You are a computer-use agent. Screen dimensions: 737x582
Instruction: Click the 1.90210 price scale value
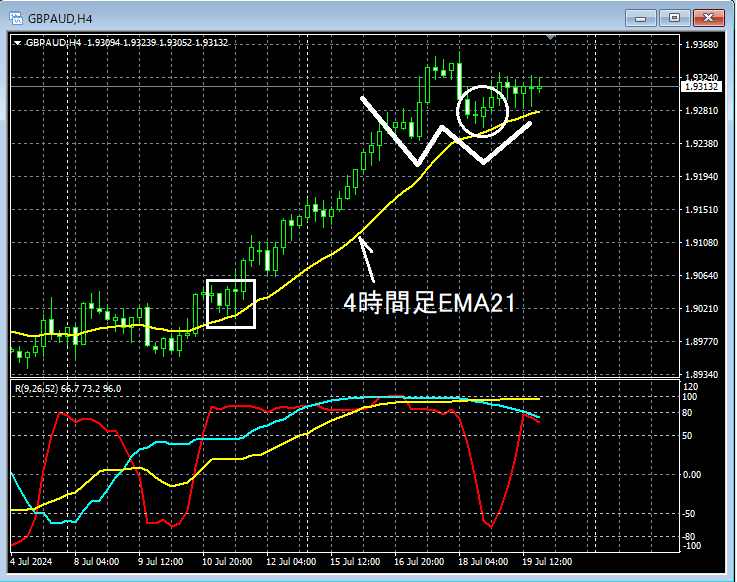point(701,308)
